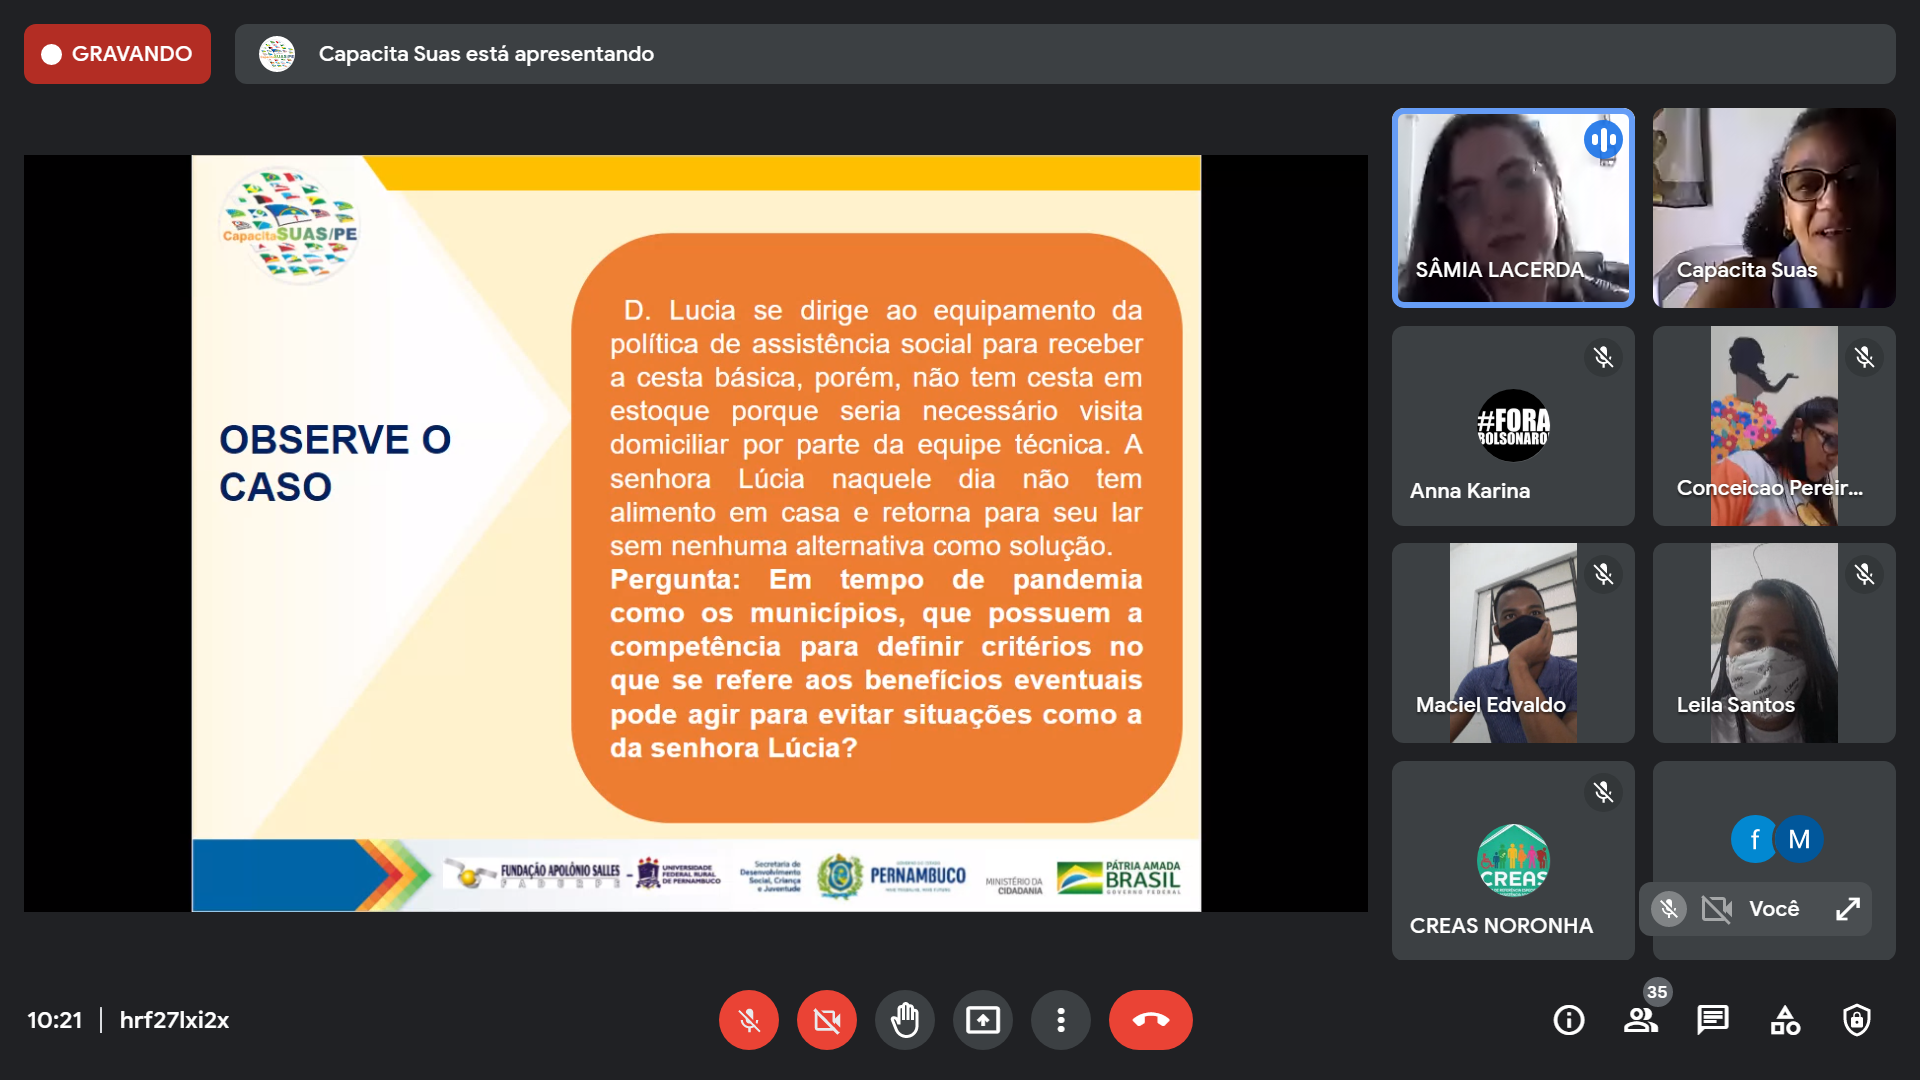Open the CREAS NORONHA participant tile
The height and width of the screenshot is (1080, 1920).
pos(1512,860)
